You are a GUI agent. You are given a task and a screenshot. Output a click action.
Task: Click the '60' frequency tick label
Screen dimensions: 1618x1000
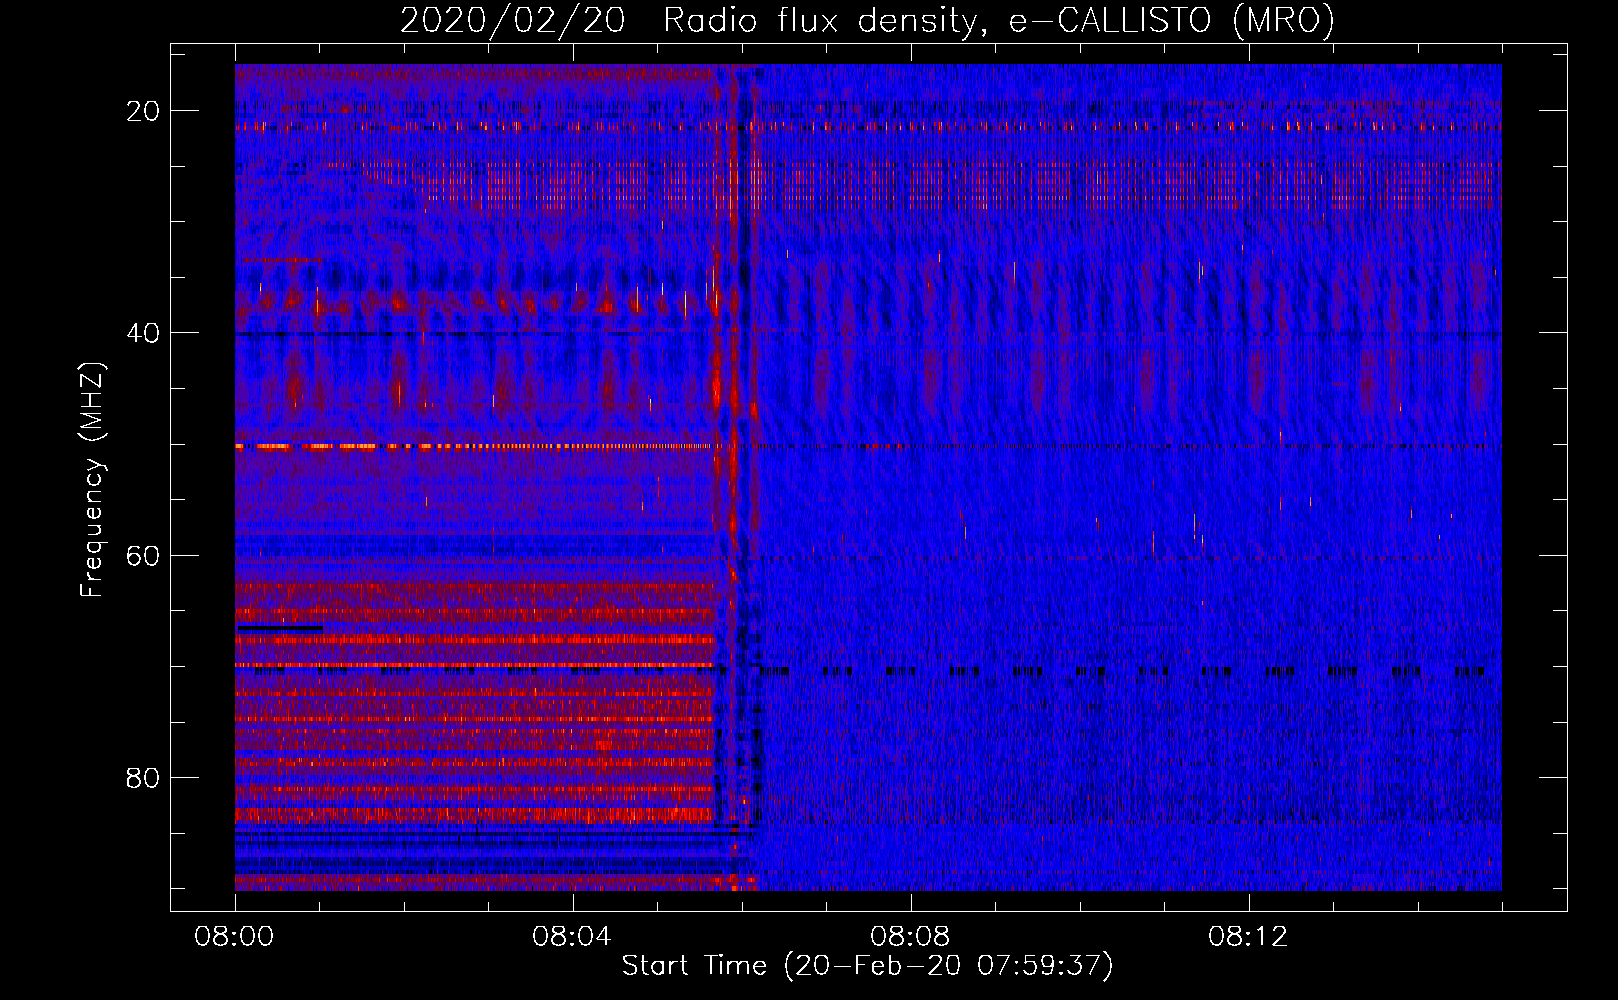point(143,555)
